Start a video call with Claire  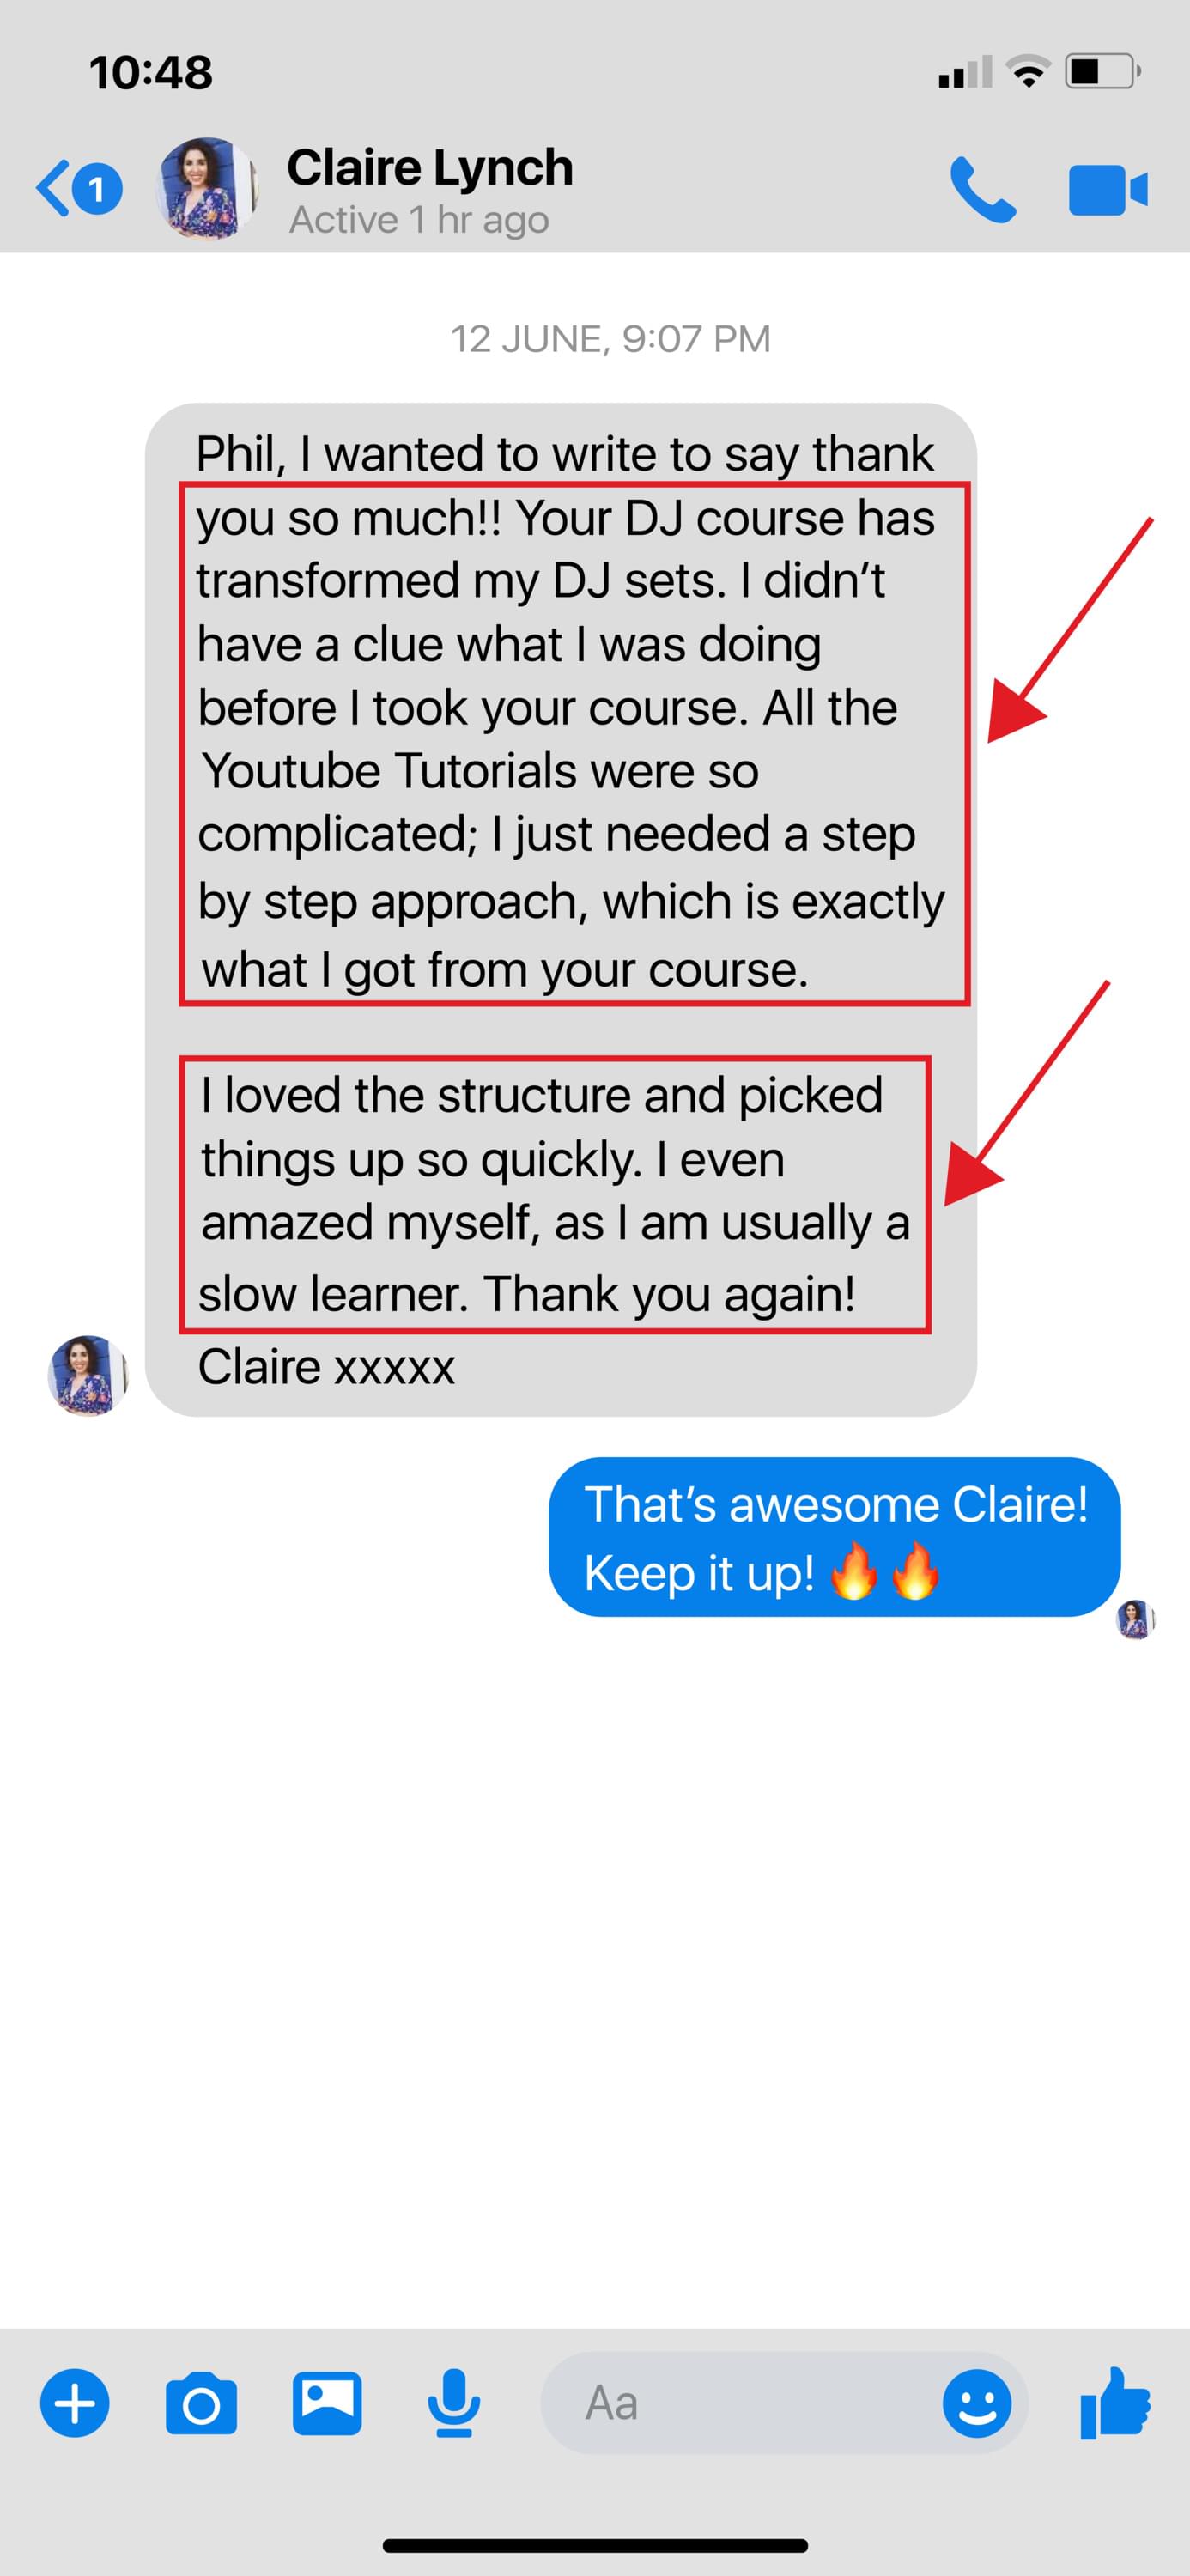[x=1108, y=189]
